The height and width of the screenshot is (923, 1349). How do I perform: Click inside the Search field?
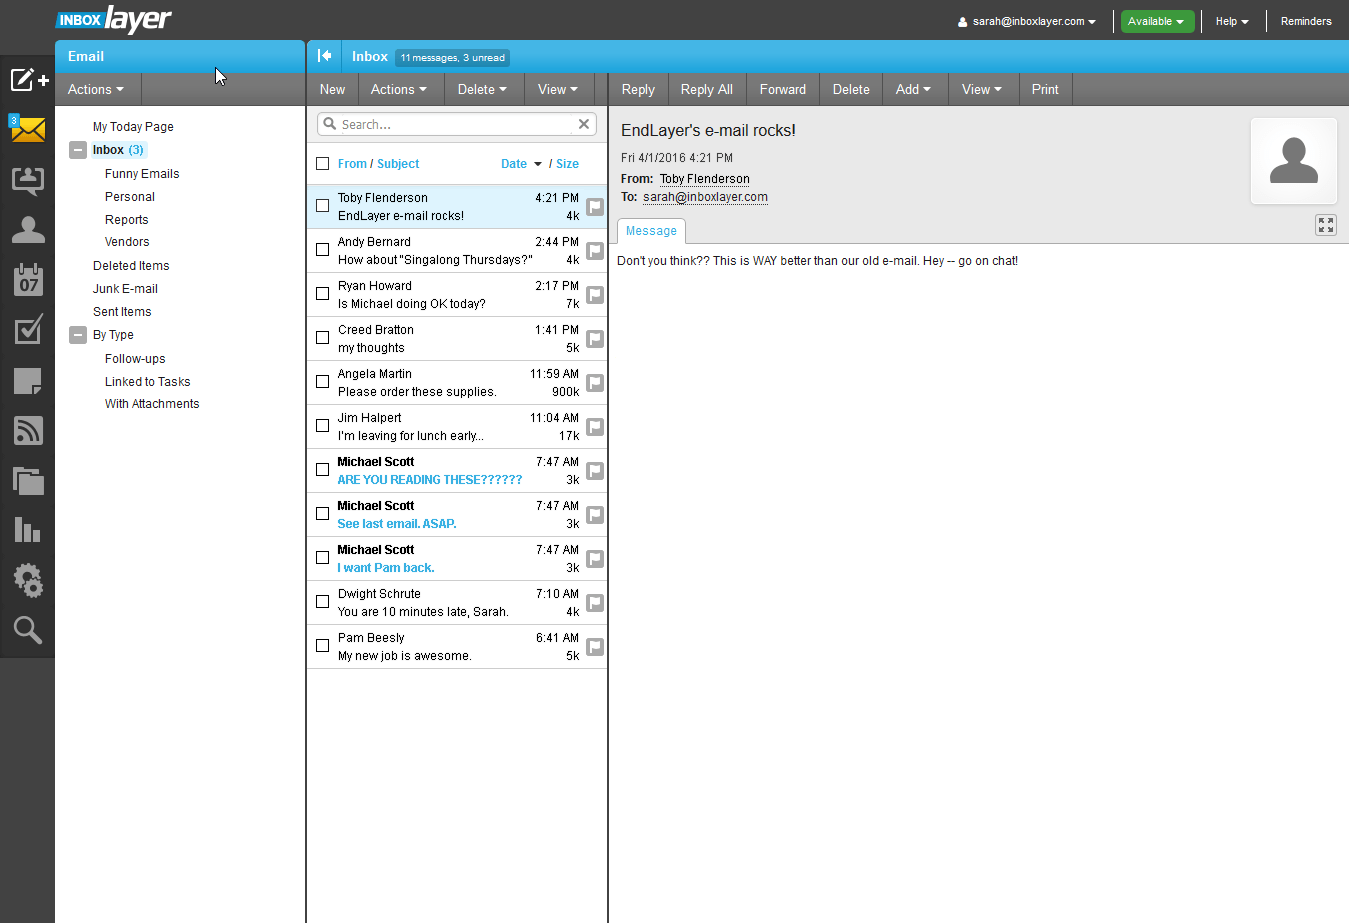(450, 123)
